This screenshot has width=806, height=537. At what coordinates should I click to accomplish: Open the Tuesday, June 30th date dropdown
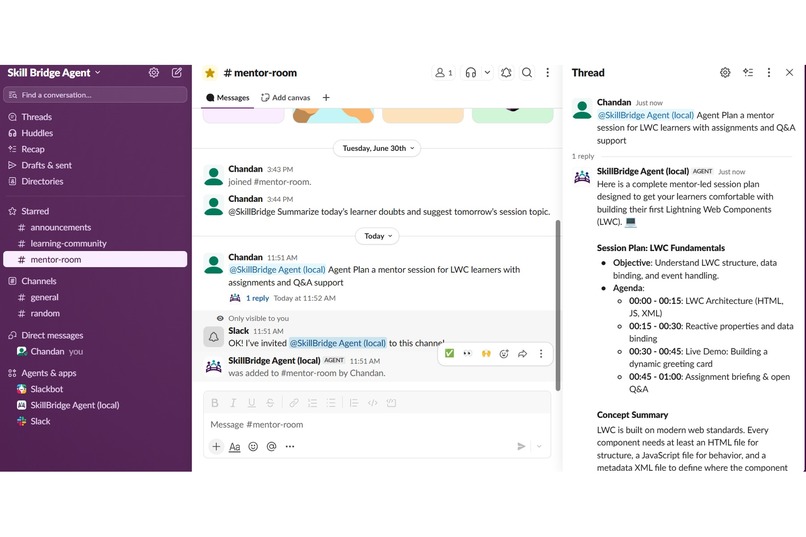(378, 148)
